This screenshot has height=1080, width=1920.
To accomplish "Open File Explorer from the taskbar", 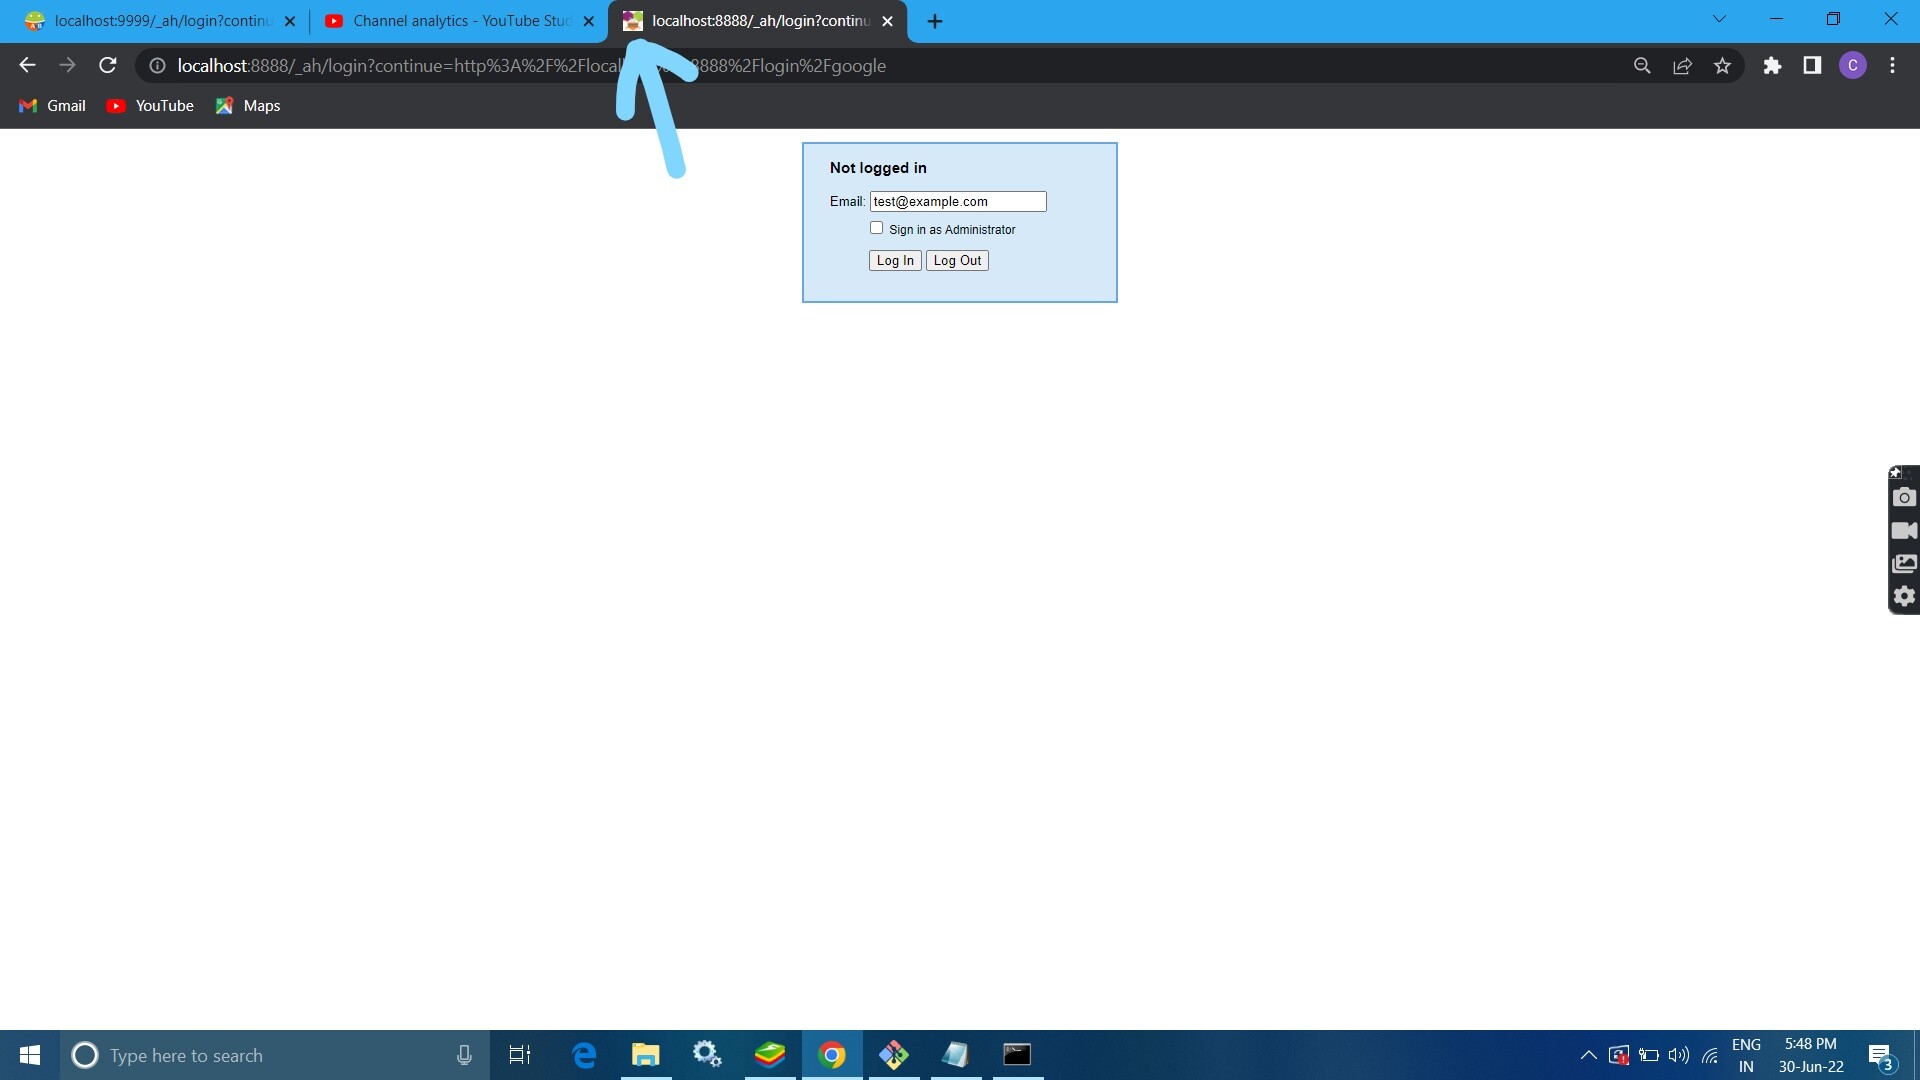I will [645, 1055].
